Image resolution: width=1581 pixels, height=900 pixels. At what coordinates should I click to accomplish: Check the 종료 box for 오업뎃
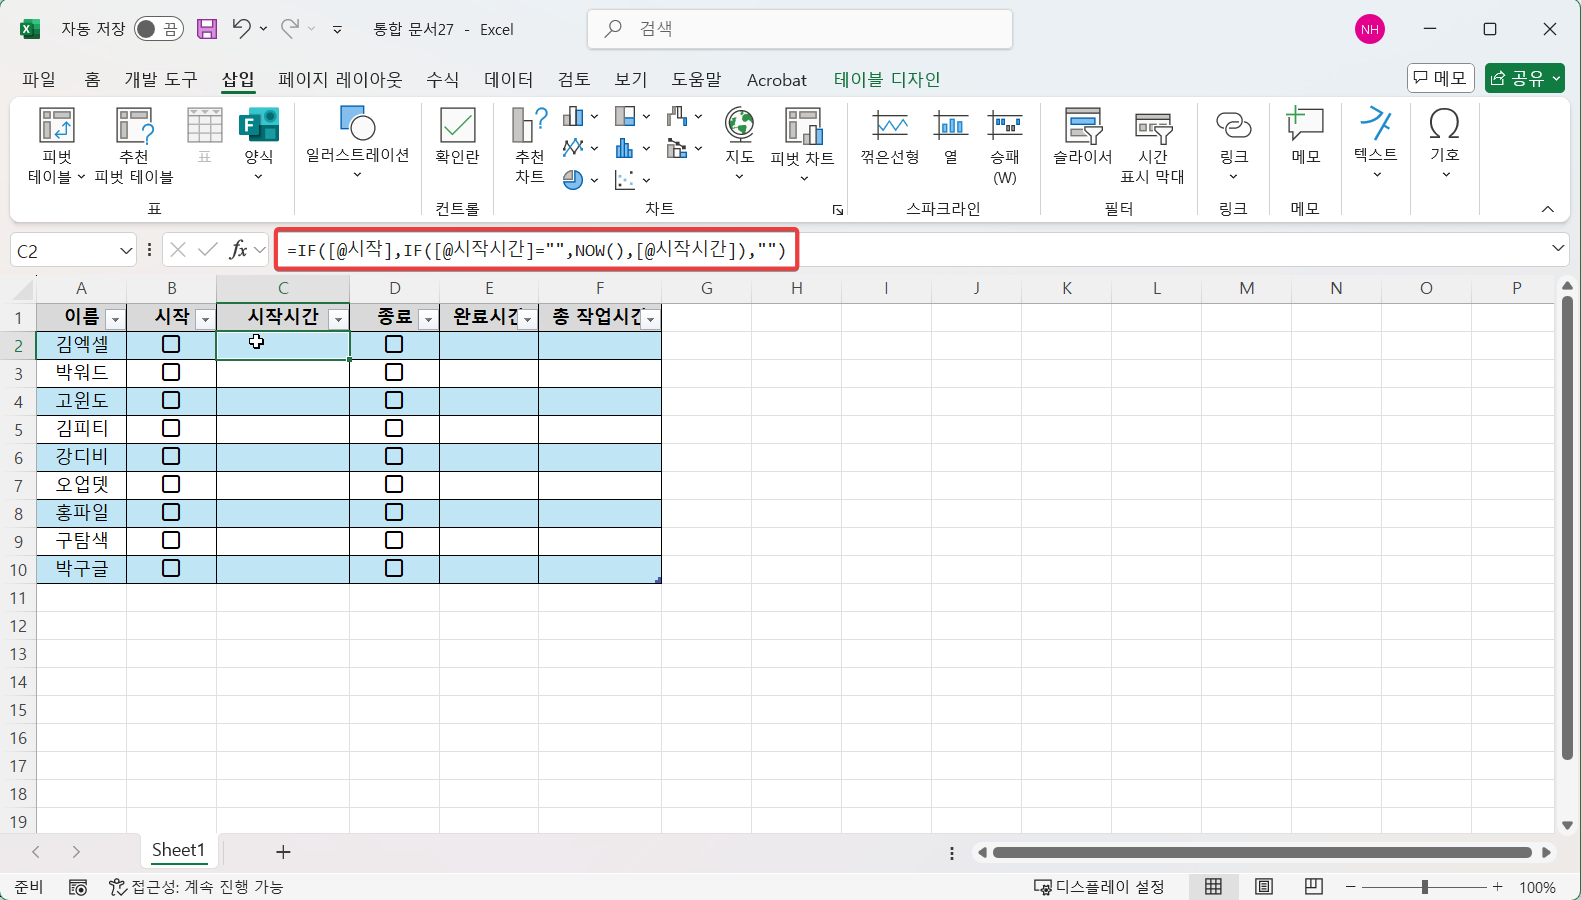click(394, 484)
